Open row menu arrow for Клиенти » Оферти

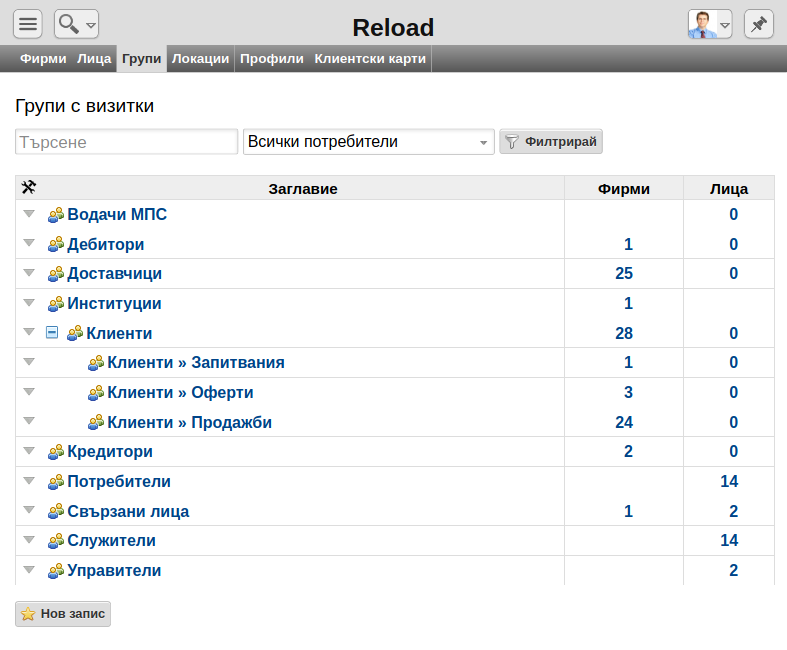pos(29,392)
